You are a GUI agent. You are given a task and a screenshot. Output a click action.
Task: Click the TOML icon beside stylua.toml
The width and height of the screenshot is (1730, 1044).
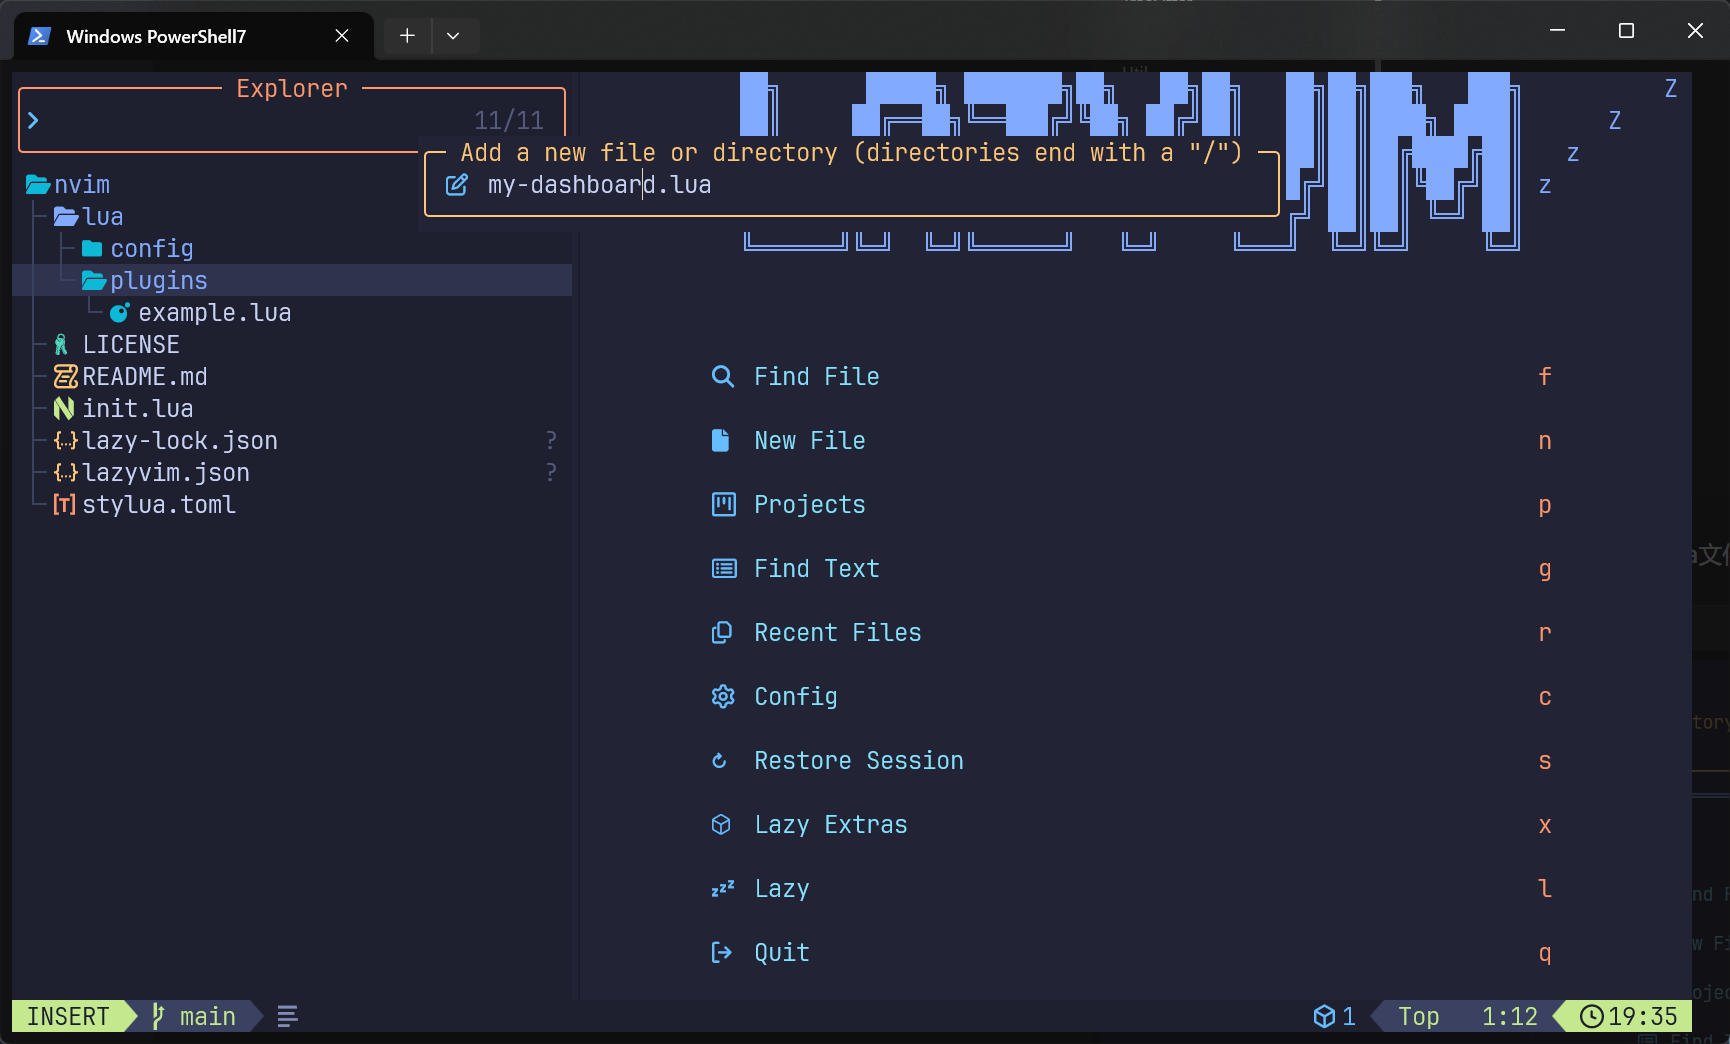pyautogui.click(x=64, y=505)
